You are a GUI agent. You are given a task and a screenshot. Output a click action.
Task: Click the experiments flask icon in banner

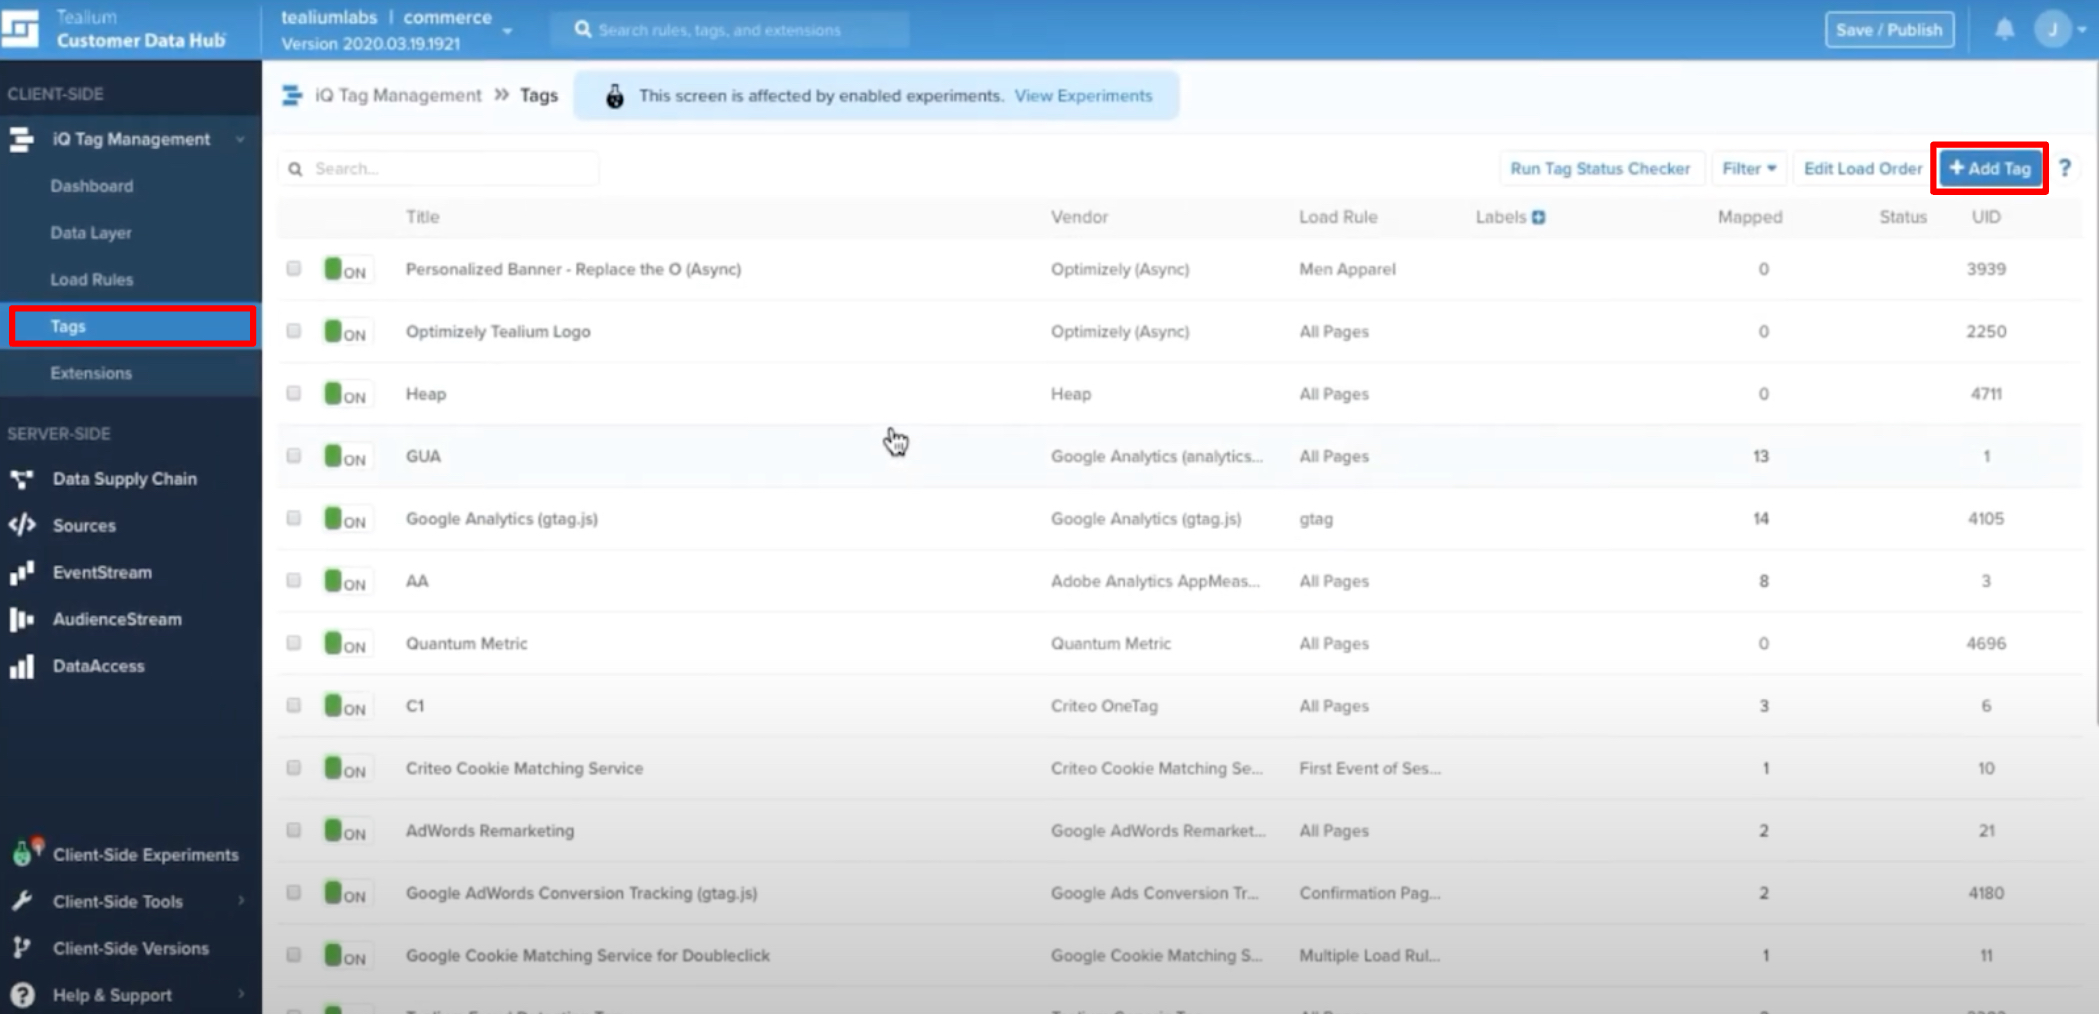click(x=615, y=96)
